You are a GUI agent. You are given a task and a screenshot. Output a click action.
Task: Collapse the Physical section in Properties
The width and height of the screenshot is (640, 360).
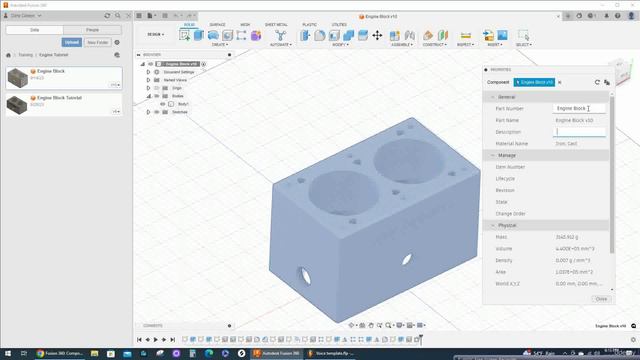coord(493,225)
